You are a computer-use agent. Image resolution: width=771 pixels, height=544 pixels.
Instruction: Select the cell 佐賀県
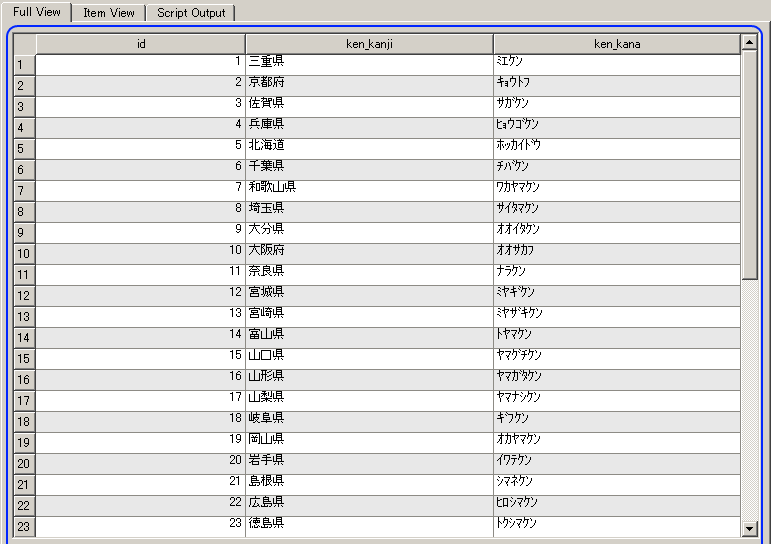[369, 107]
